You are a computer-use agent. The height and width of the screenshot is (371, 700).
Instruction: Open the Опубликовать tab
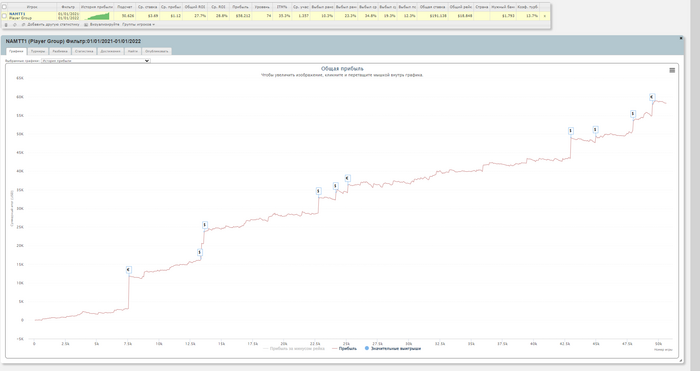click(x=157, y=51)
